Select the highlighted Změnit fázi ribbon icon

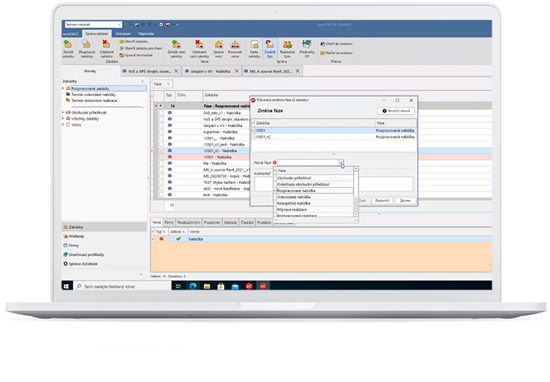(270, 48)
